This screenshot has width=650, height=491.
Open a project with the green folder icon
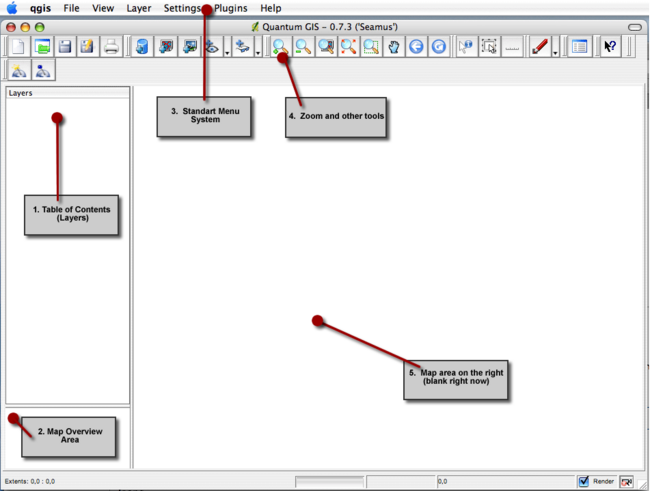(x=42, y=46)
